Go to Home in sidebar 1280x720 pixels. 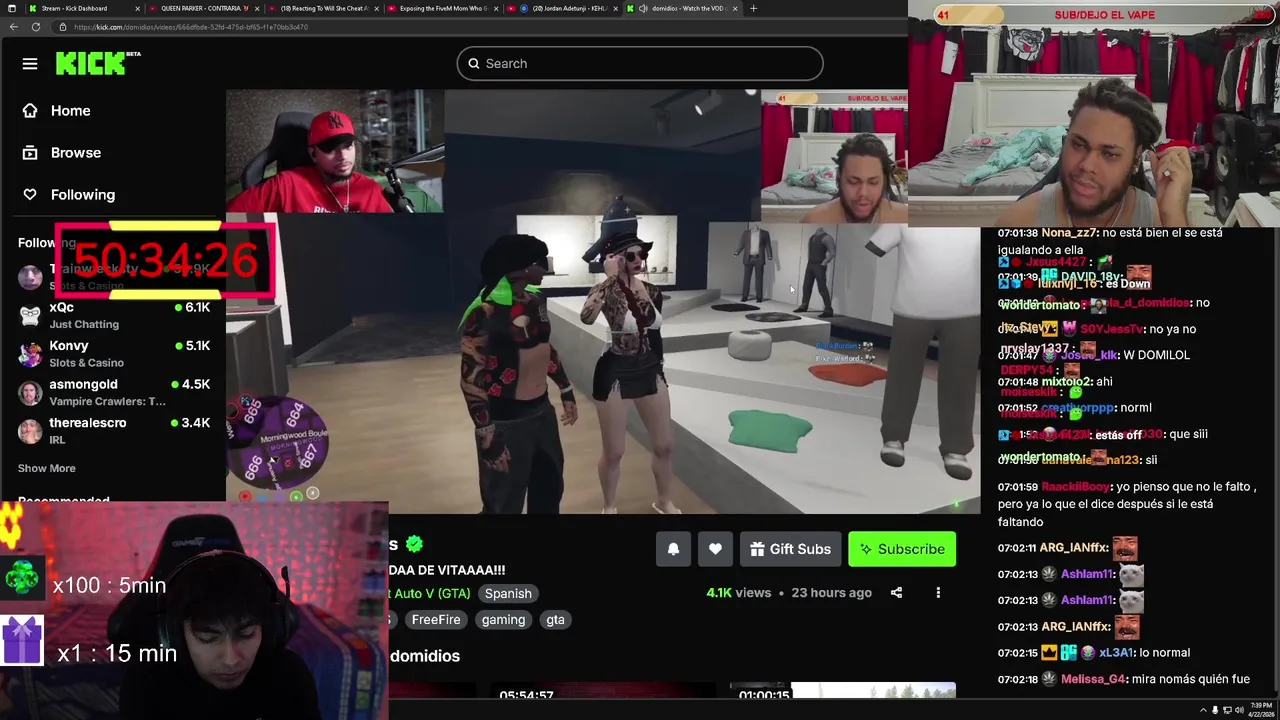[x=70, y=111]
